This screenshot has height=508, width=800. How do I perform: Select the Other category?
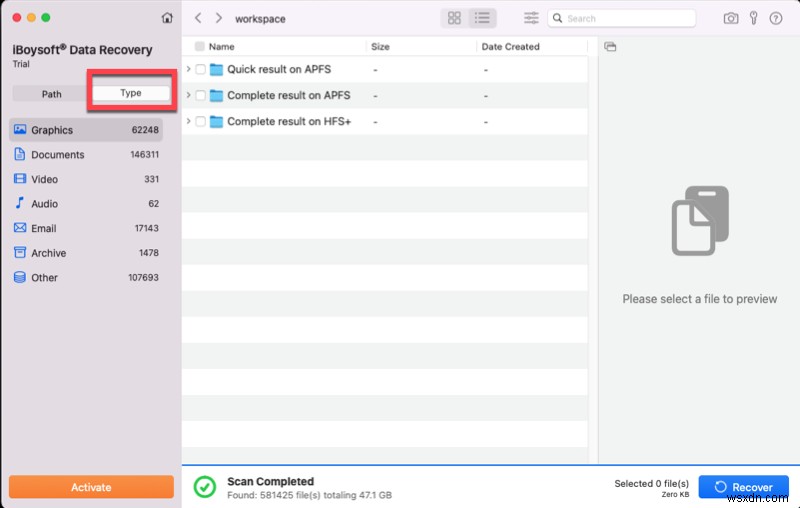86,277
